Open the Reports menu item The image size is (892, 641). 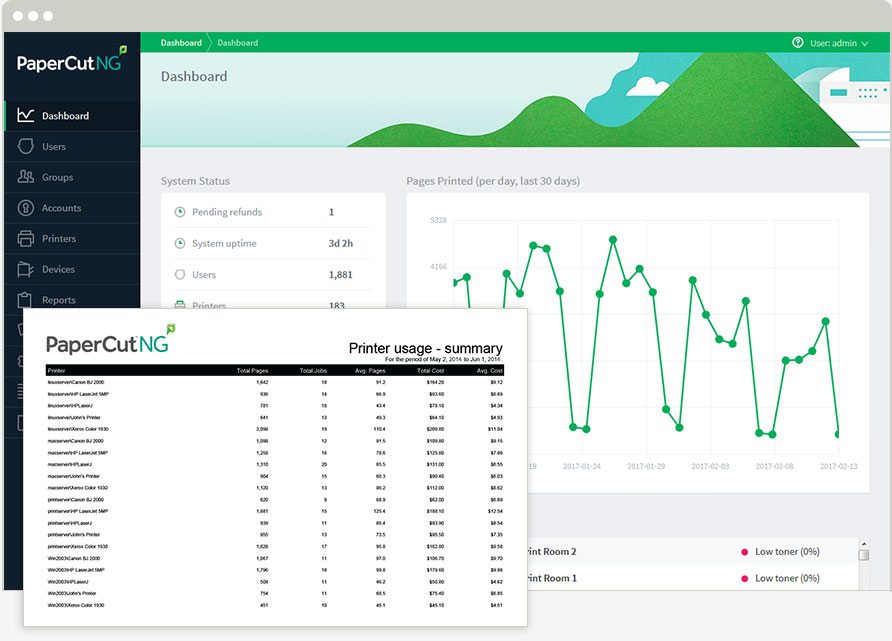pos(59,300)
